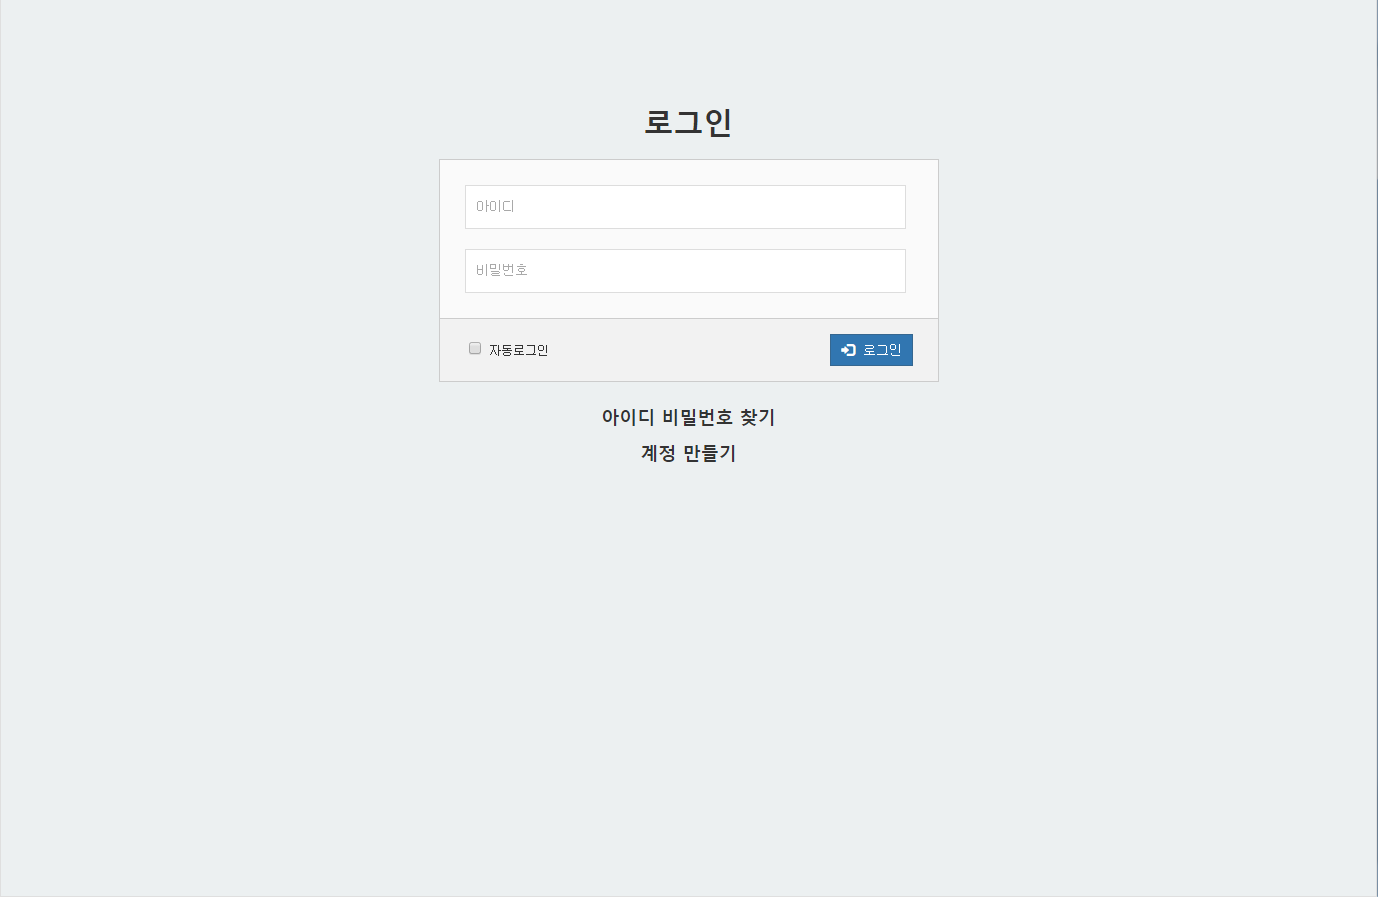Click empty page background below 계정 만들기
Image resolution: width=1378 pixels, height=897 pixels.
[688, 650]
